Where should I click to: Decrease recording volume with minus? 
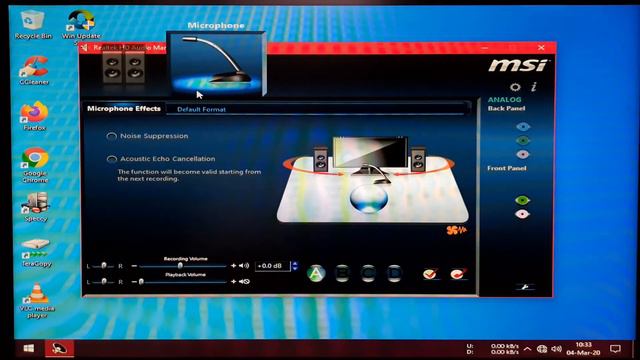(134, 266)
